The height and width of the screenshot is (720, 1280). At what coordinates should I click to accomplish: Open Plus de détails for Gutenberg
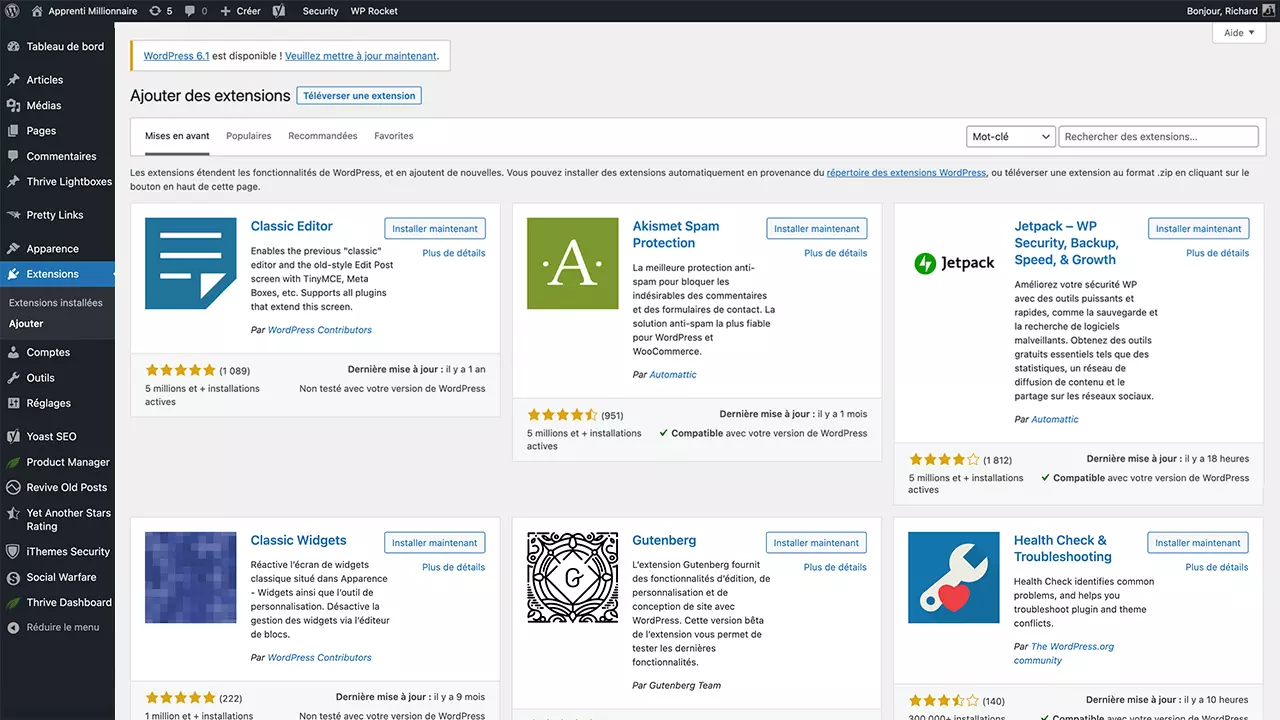click(836, 567)
